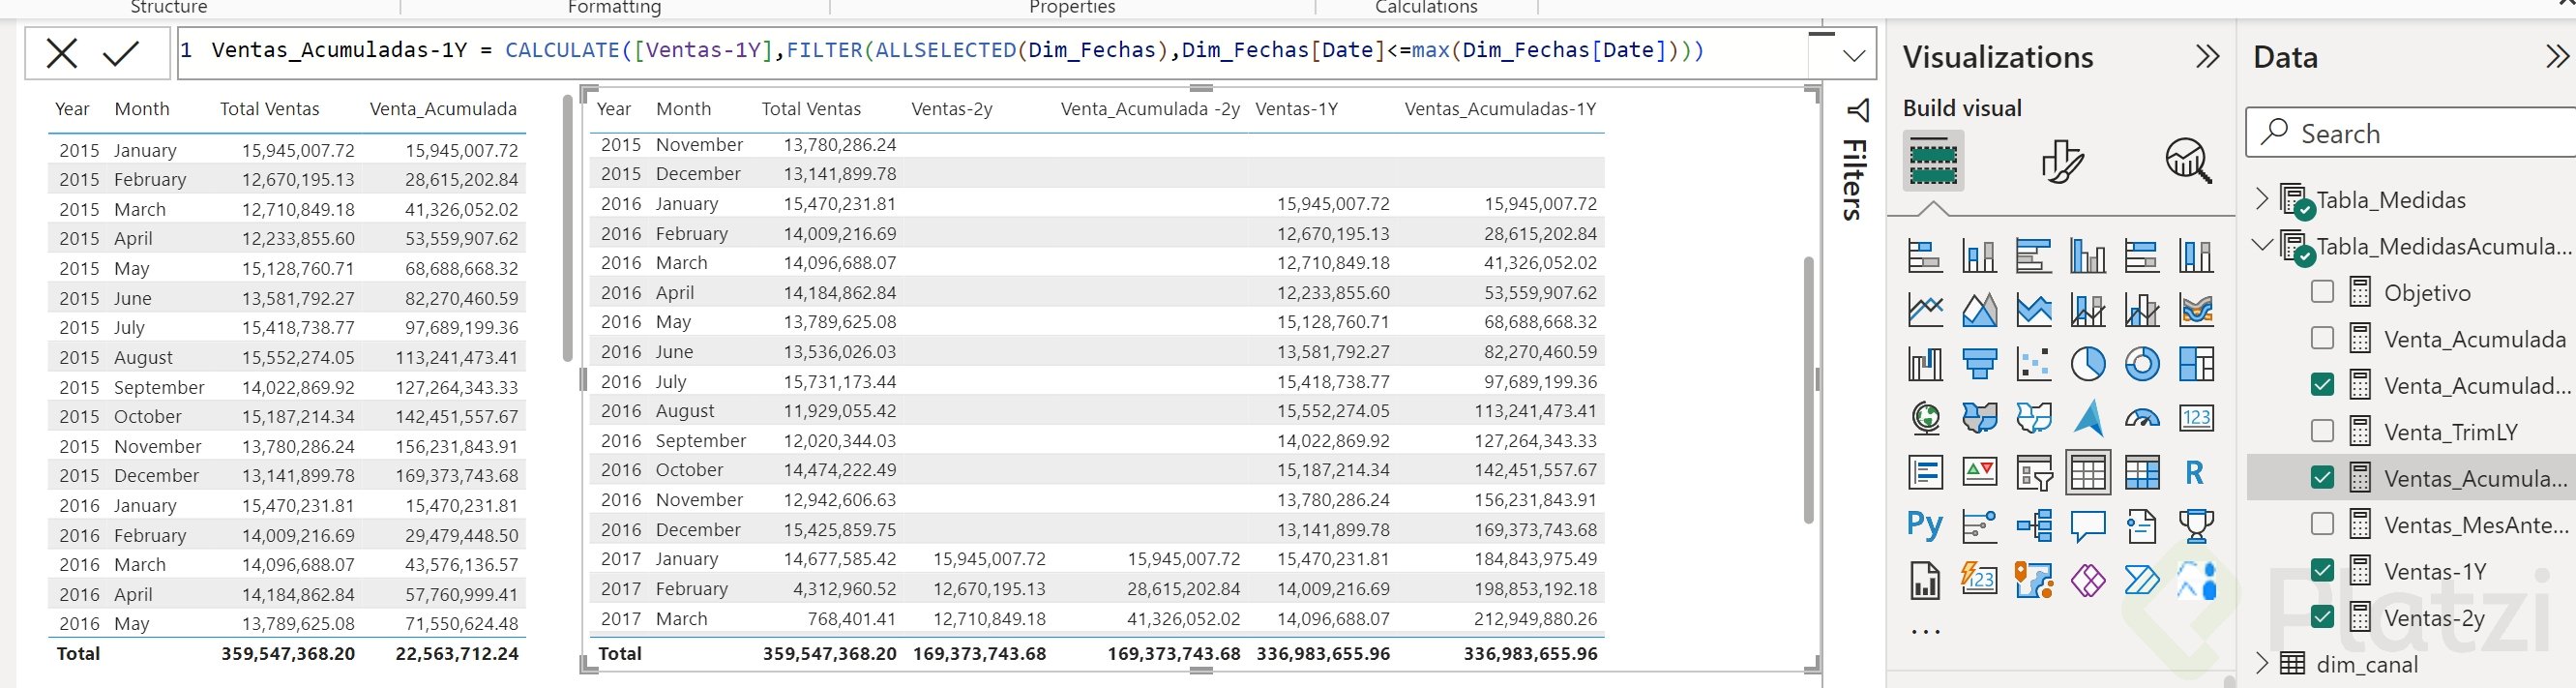Viewport: 2576px width, 688px height.
Task: Enable the Venta_TrimLY measure checkbox
Action: [x=2322, y=431]
